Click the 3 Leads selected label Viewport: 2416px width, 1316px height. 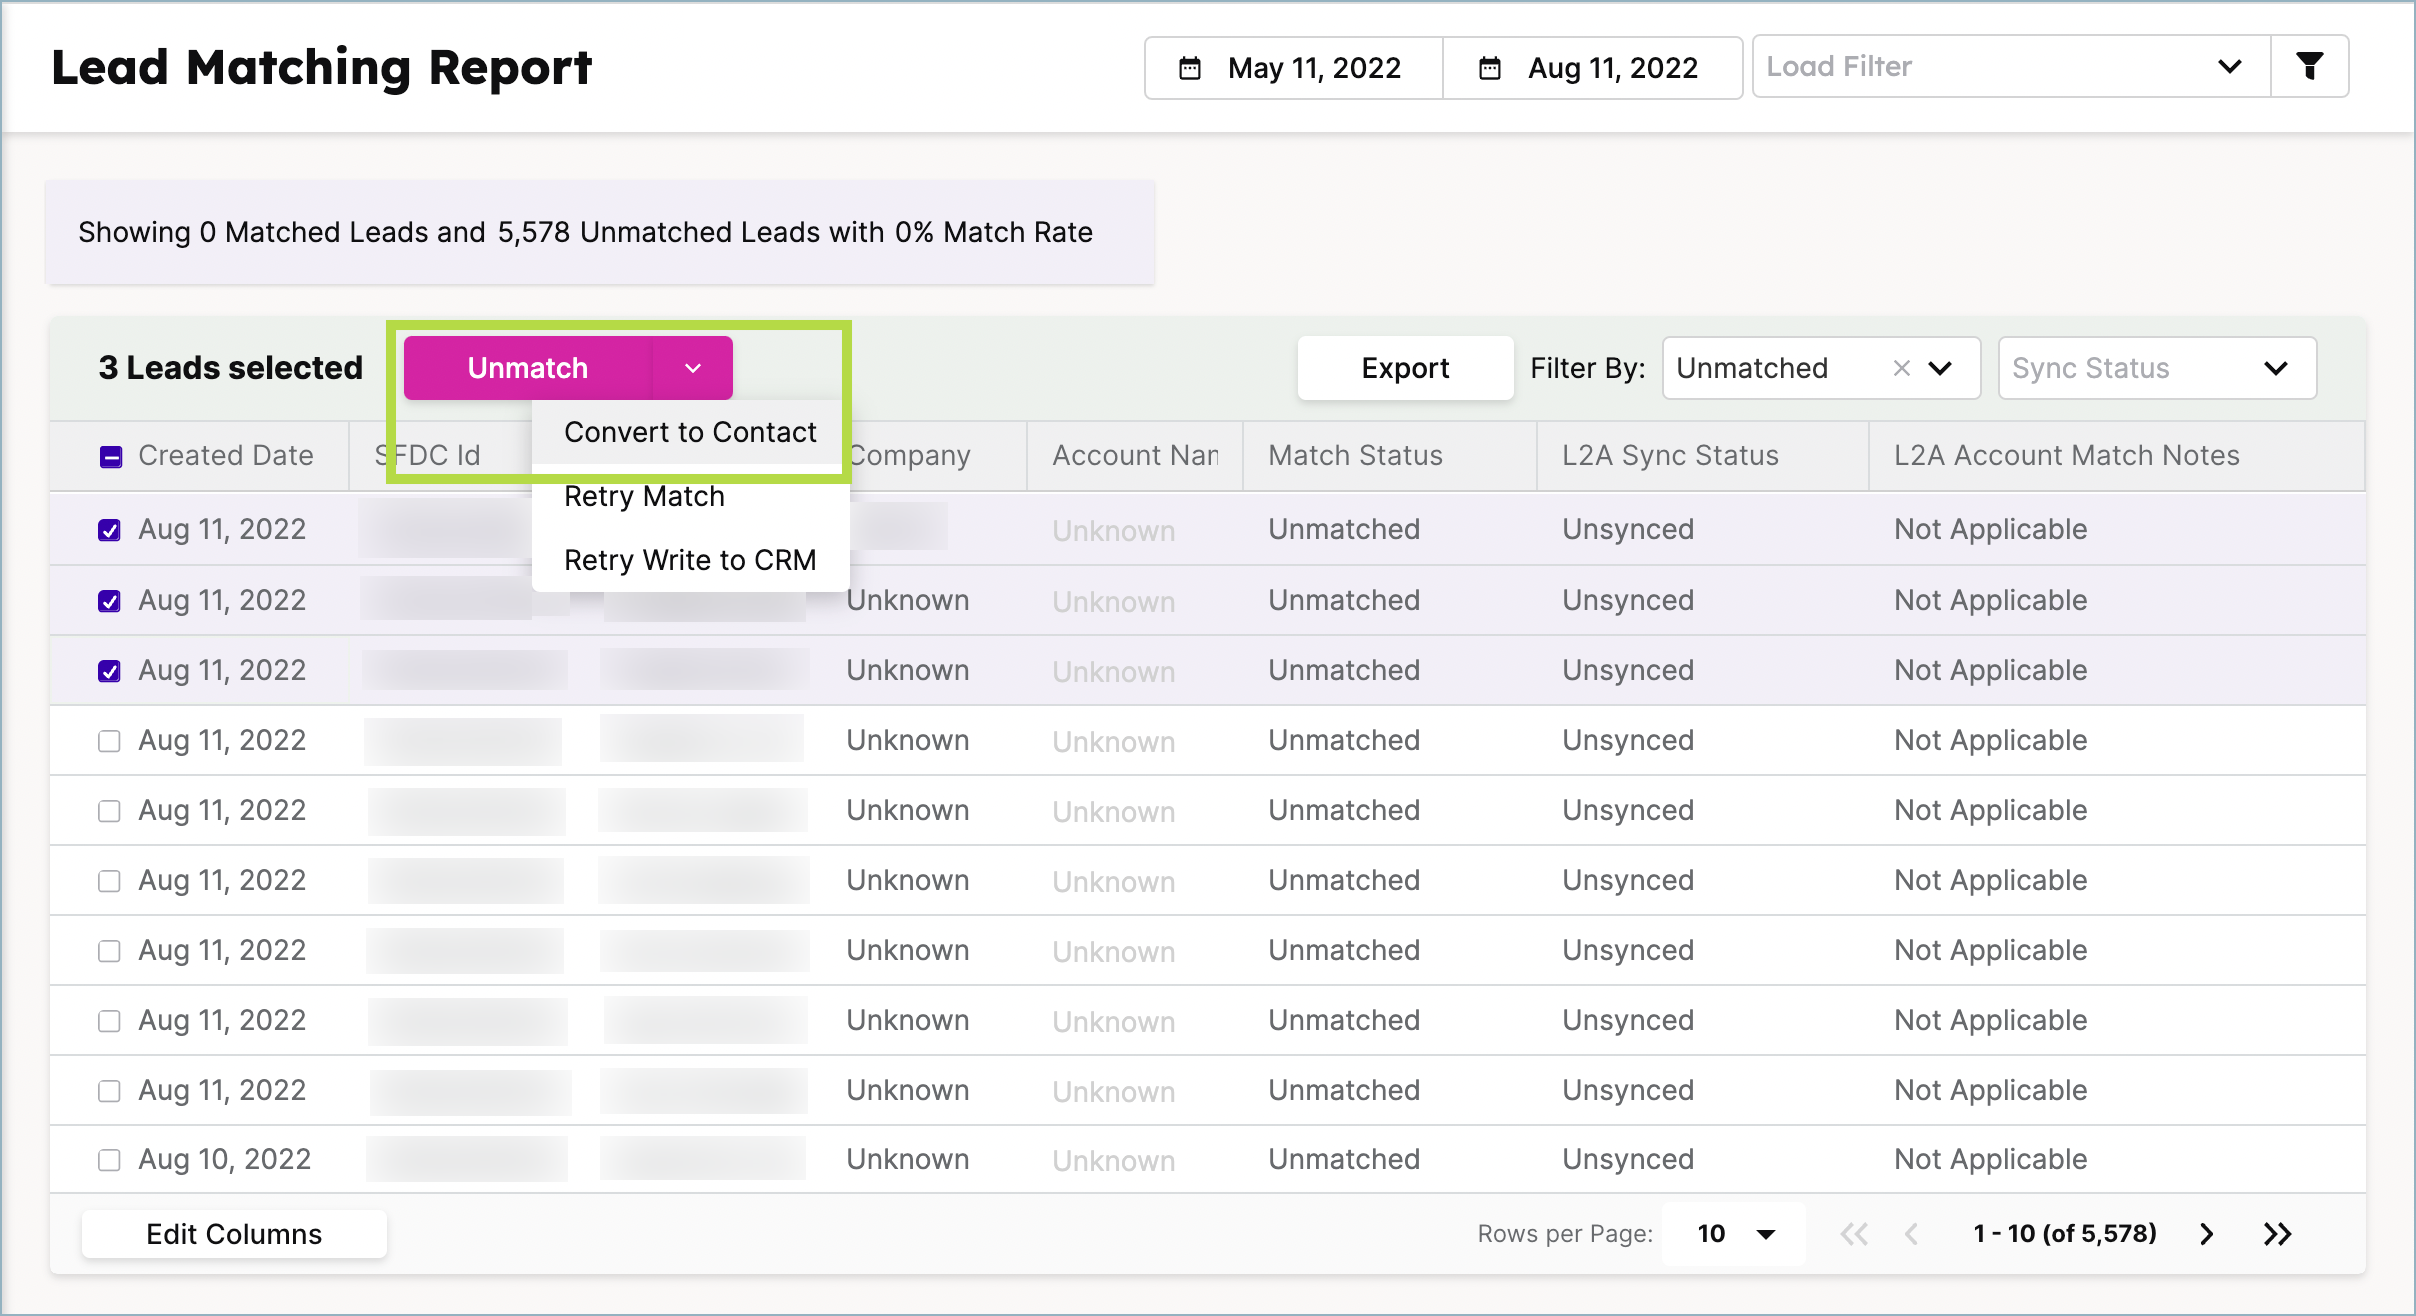[231, 368]
